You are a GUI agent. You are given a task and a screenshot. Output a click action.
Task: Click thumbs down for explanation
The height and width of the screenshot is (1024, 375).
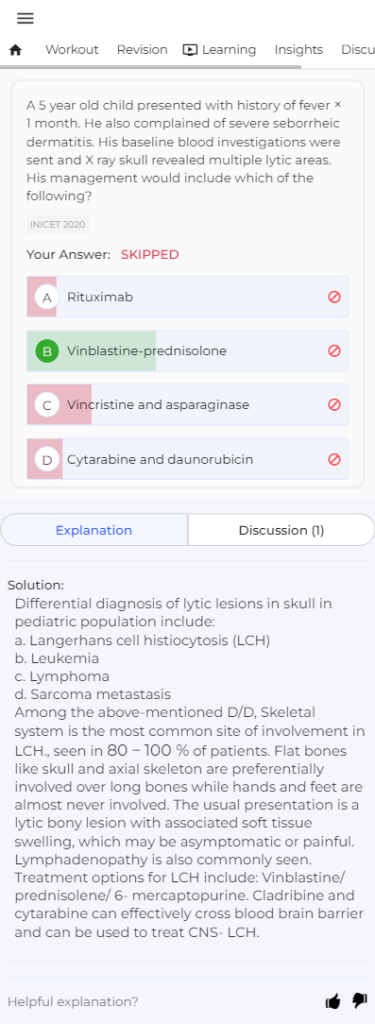tap(359, 1000)
